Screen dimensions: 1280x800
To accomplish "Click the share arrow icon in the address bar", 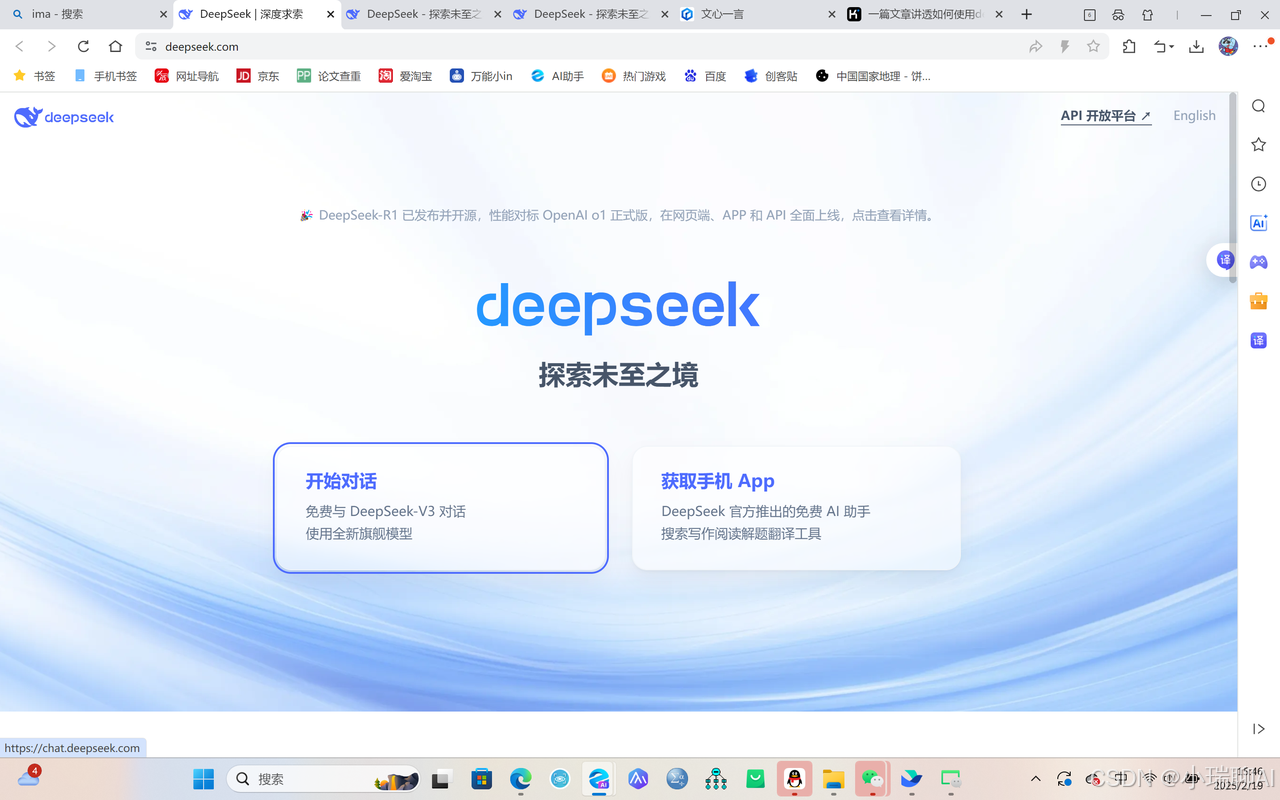I will click(x=1036, y=46).
